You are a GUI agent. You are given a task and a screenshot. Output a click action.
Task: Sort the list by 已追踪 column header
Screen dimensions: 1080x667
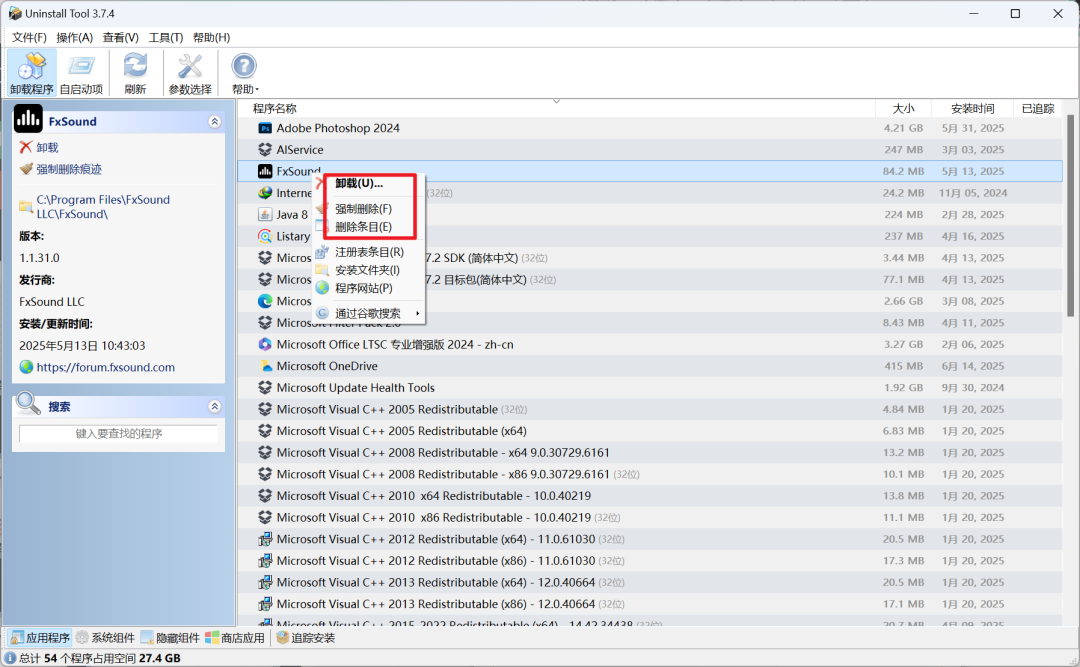click(1038, 108)
